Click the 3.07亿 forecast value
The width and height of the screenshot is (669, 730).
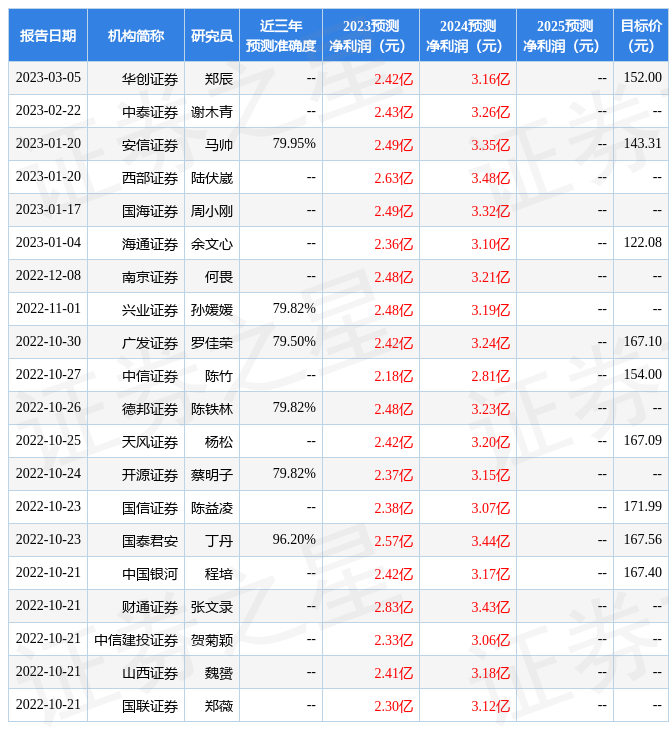coord(490,508)
